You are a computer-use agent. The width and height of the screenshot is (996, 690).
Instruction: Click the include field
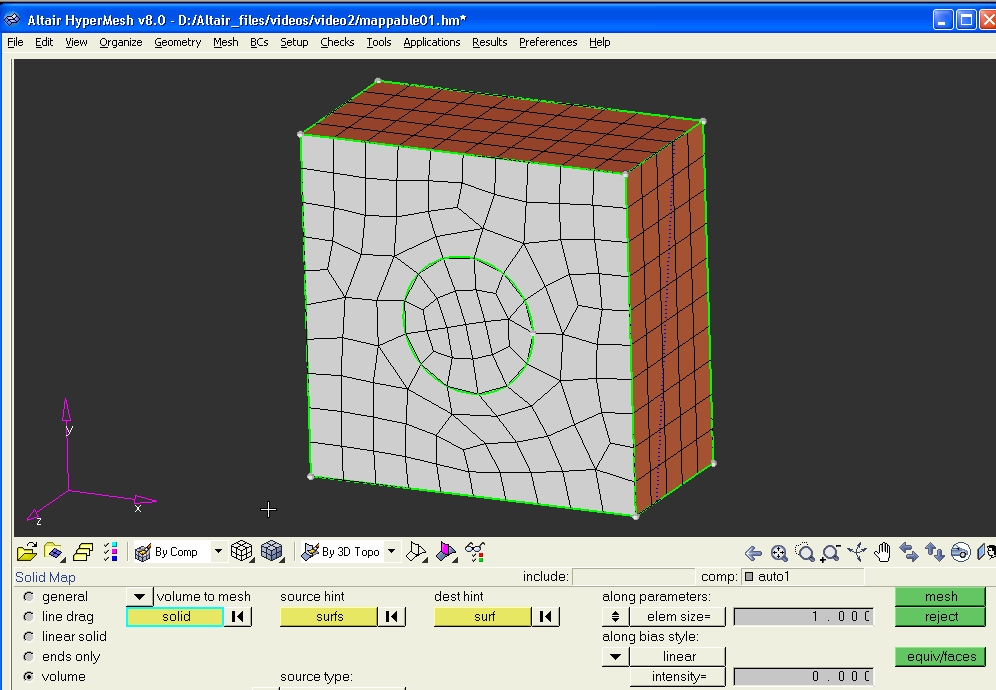[x=633, y=576]
